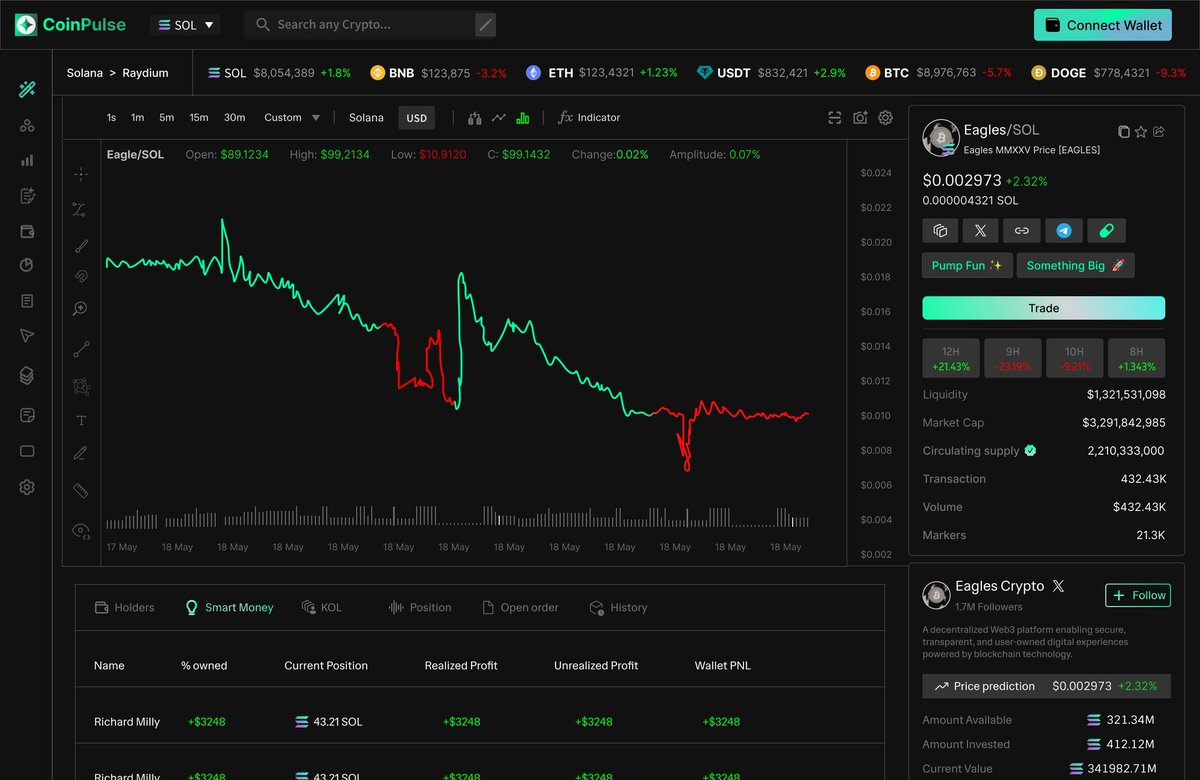Select ETH in the ticker strip

(x=602, y=73)
